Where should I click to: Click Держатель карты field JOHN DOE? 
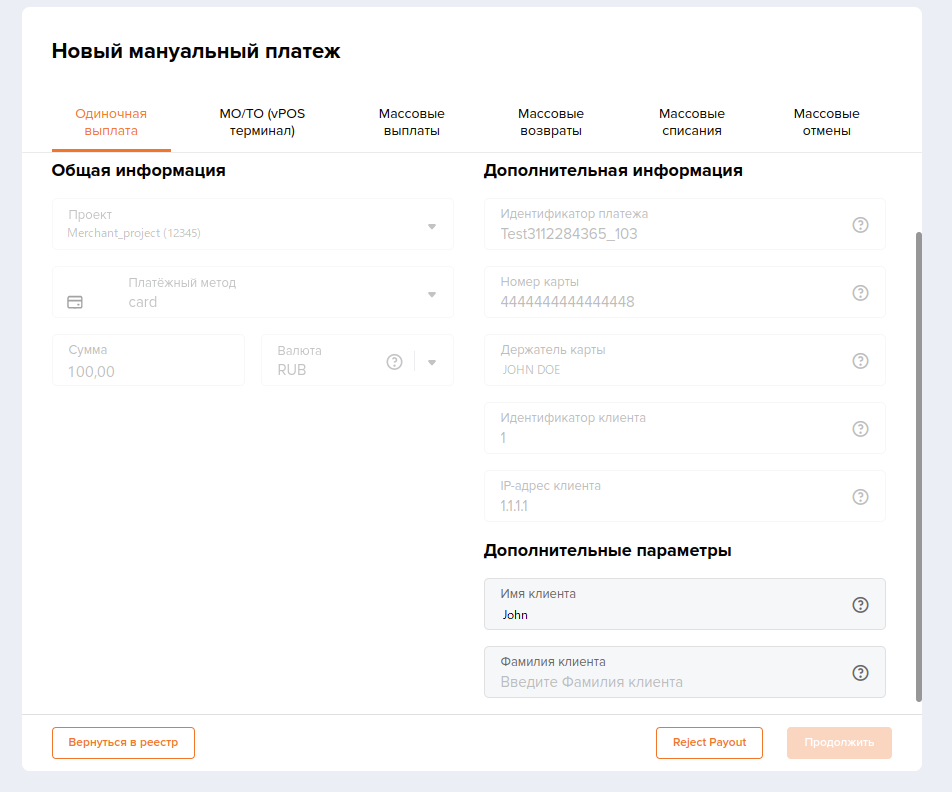click(x=684, y=360)
